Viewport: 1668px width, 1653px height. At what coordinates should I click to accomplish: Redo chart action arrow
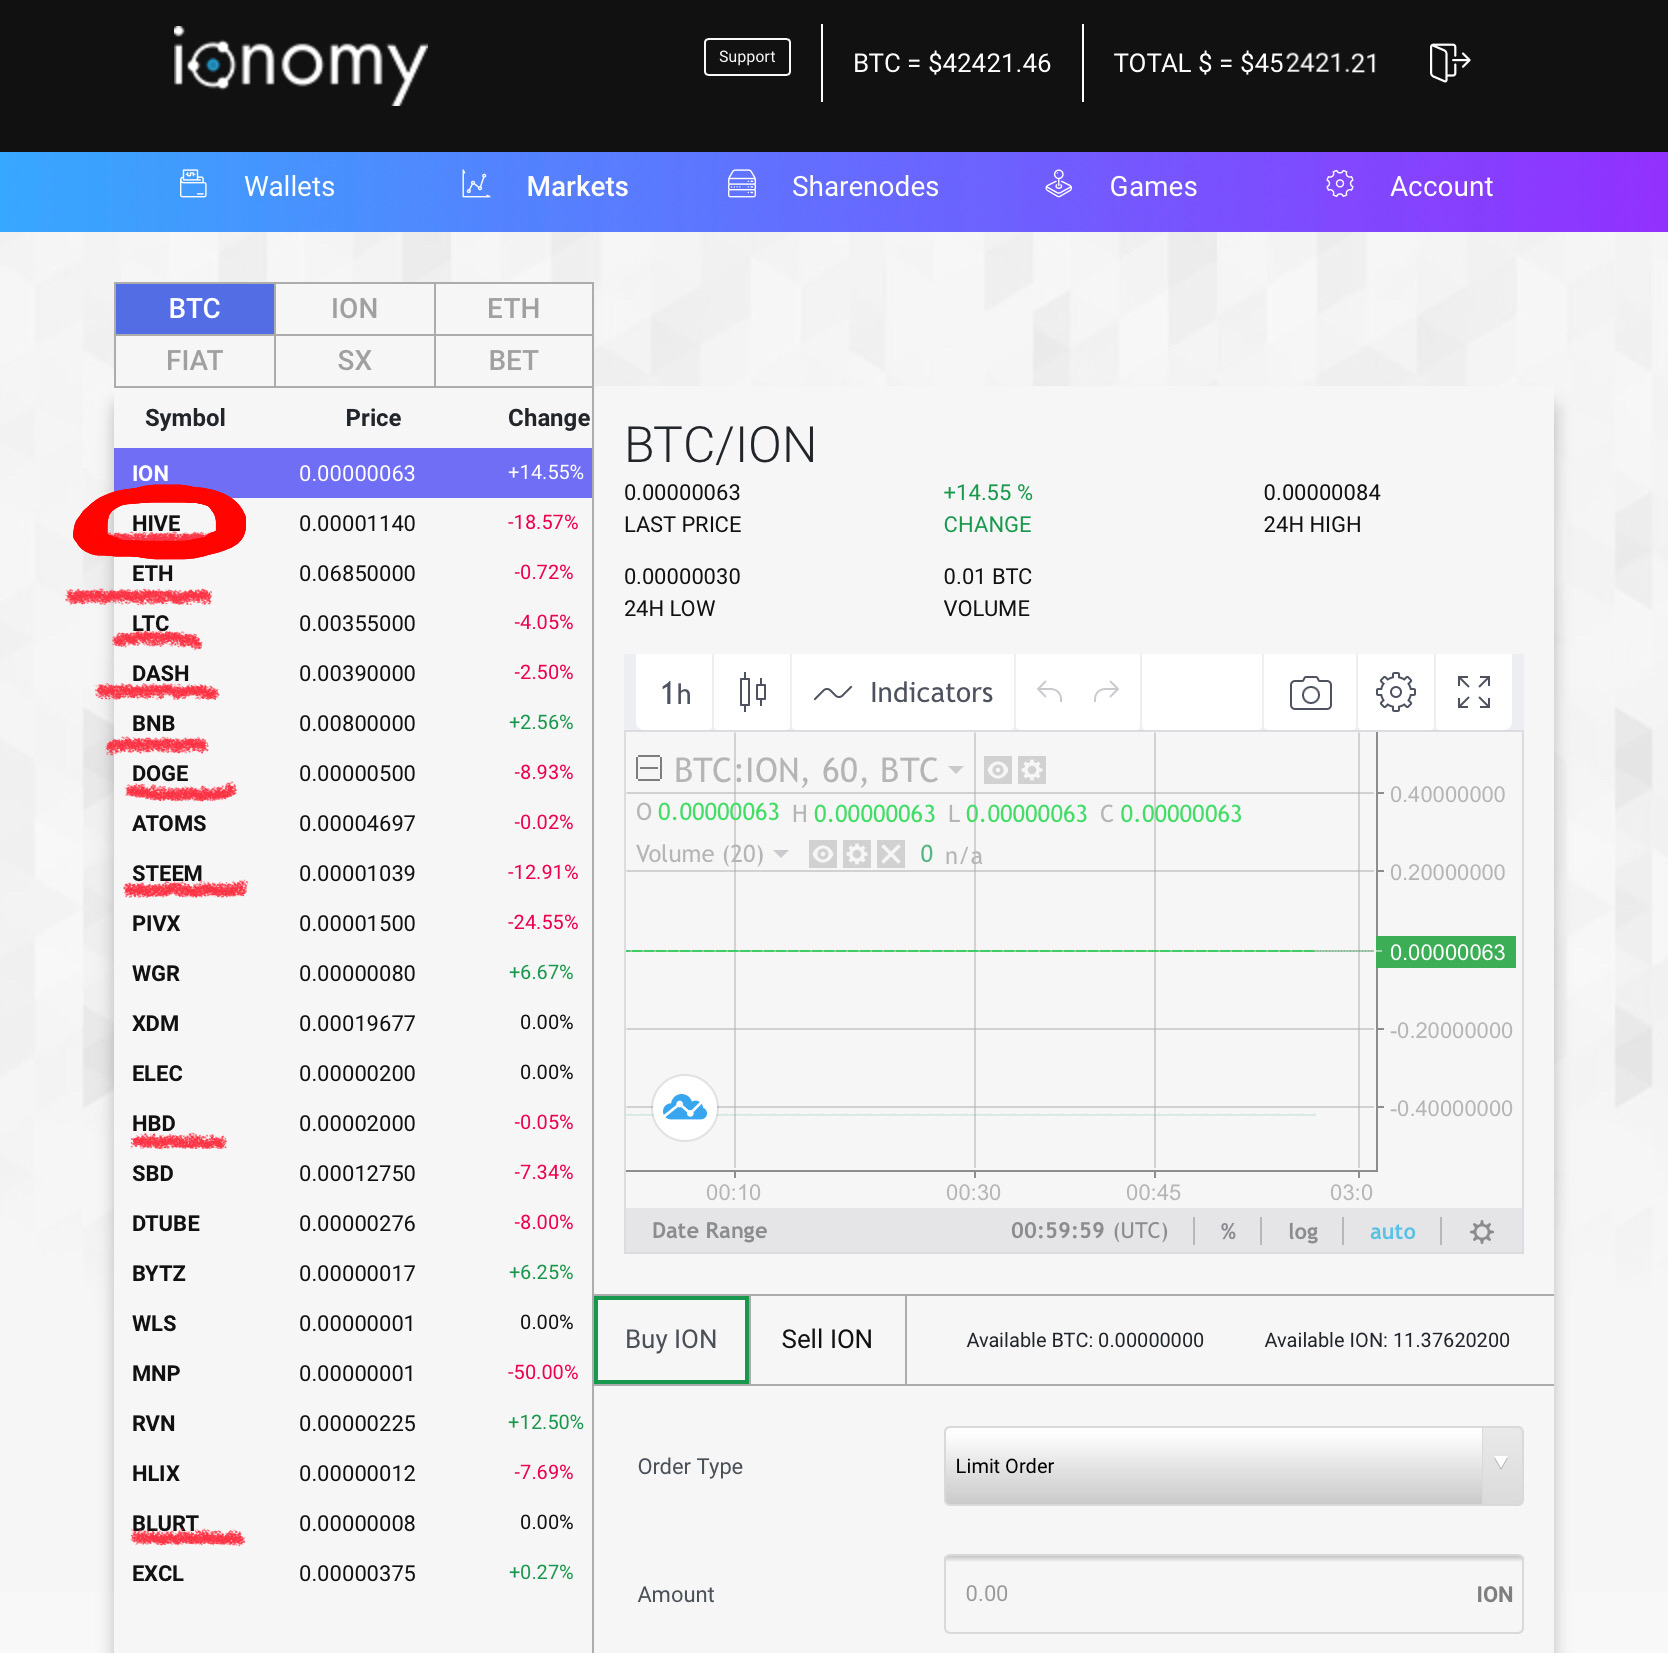(x=1106, y=692)
